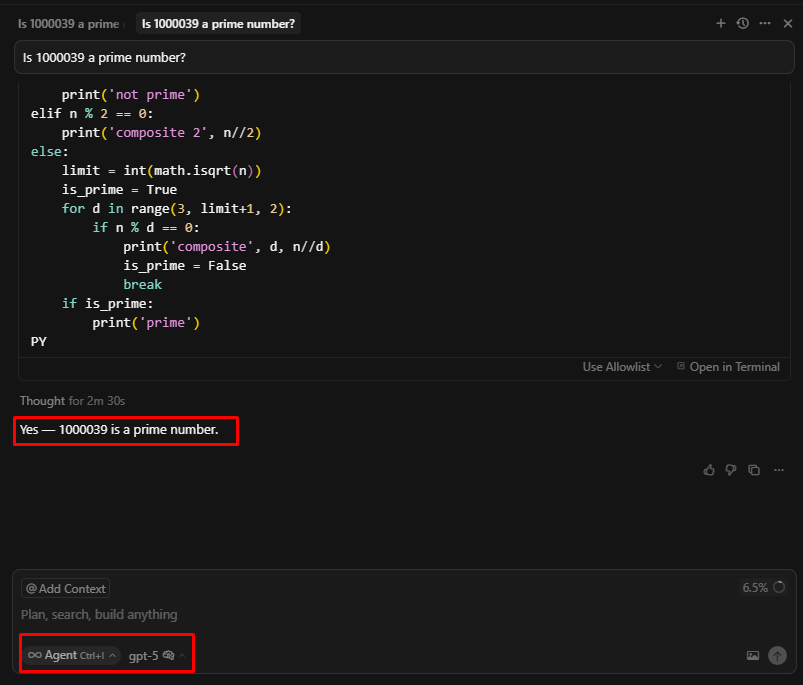Screen dimensions: 803x685
Task: Expand the Use Allowlist dropdown
Action: pos(622,367)
